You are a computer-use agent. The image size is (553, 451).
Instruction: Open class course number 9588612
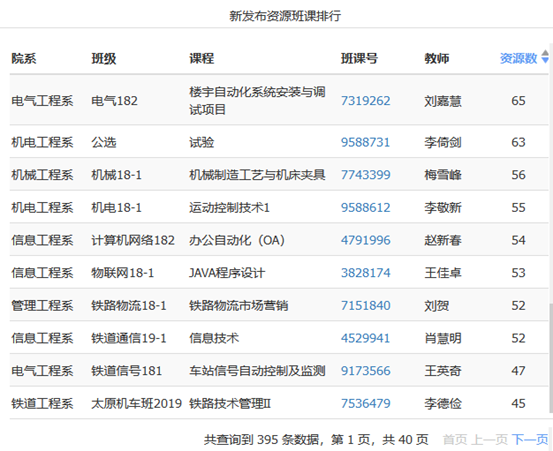click(365, 208)
